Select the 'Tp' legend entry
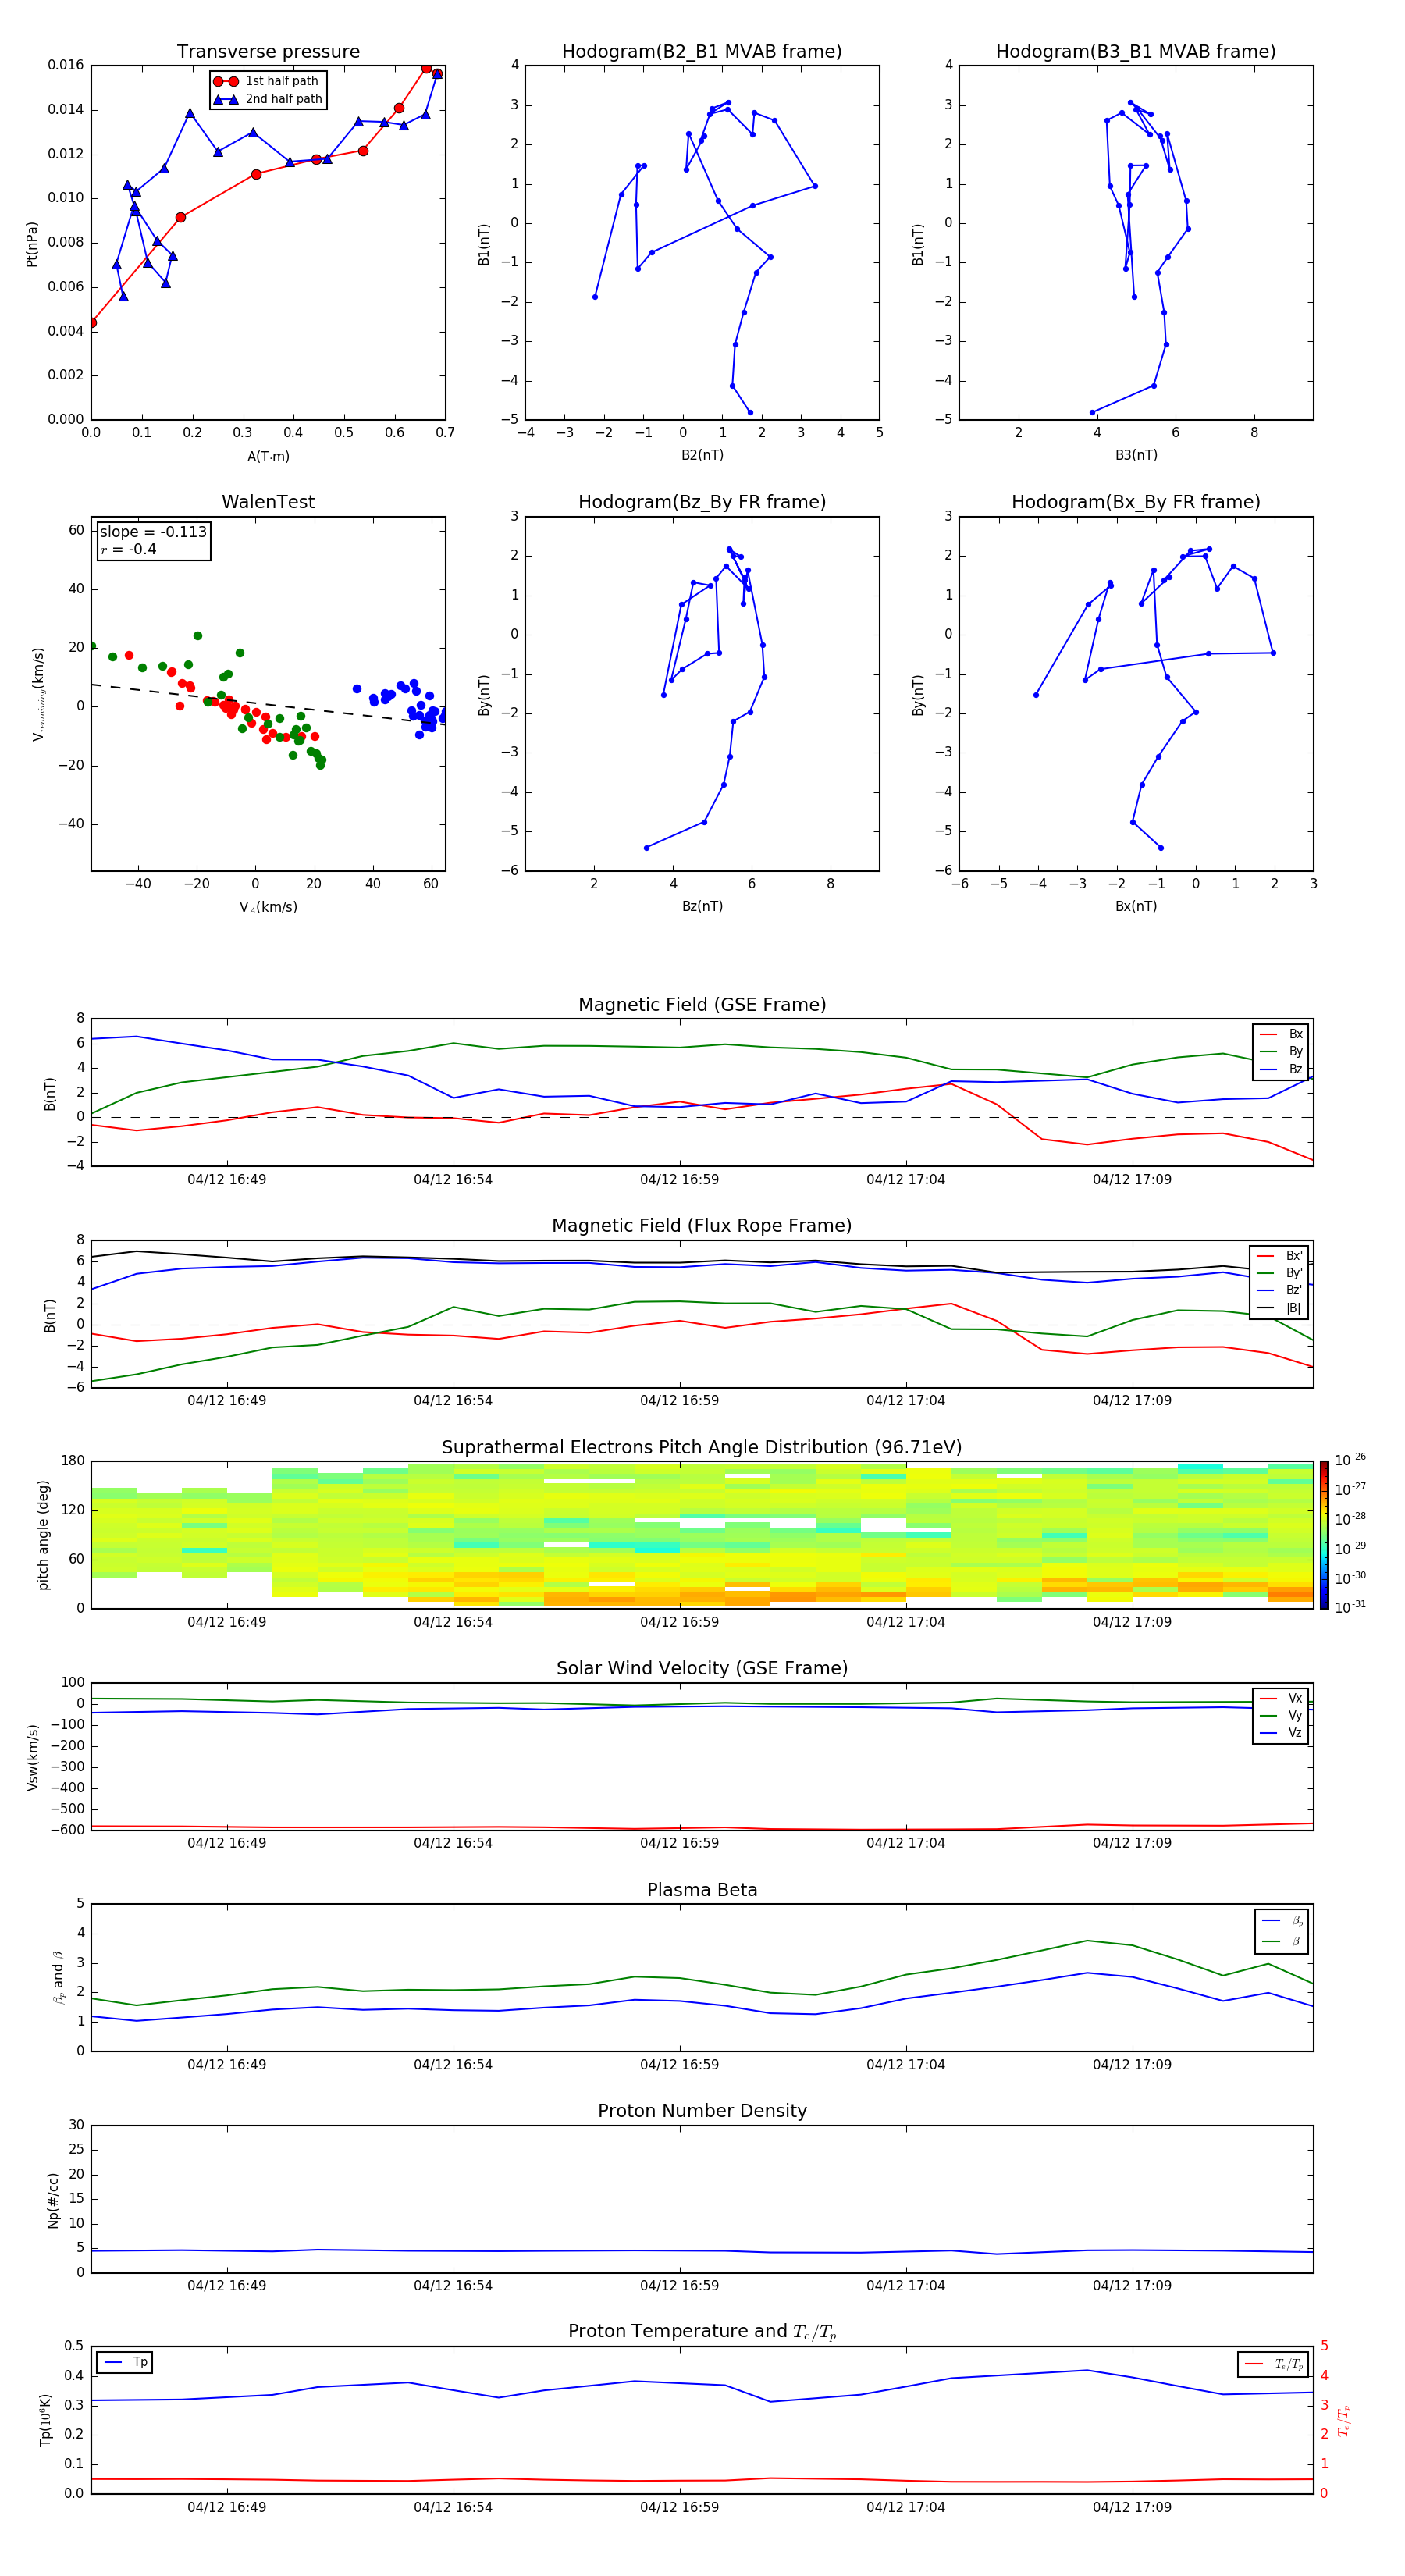 (x=125, y=2362)
